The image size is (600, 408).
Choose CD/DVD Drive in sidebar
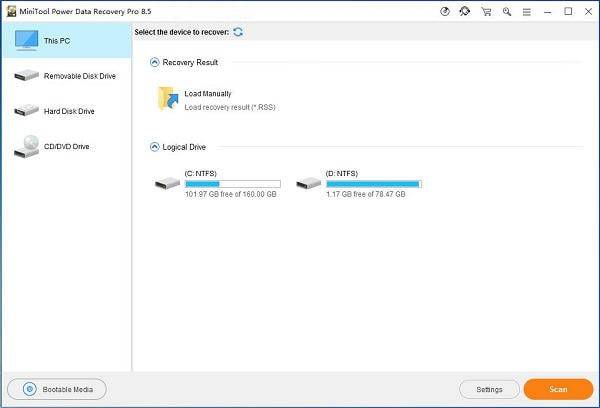66,146
